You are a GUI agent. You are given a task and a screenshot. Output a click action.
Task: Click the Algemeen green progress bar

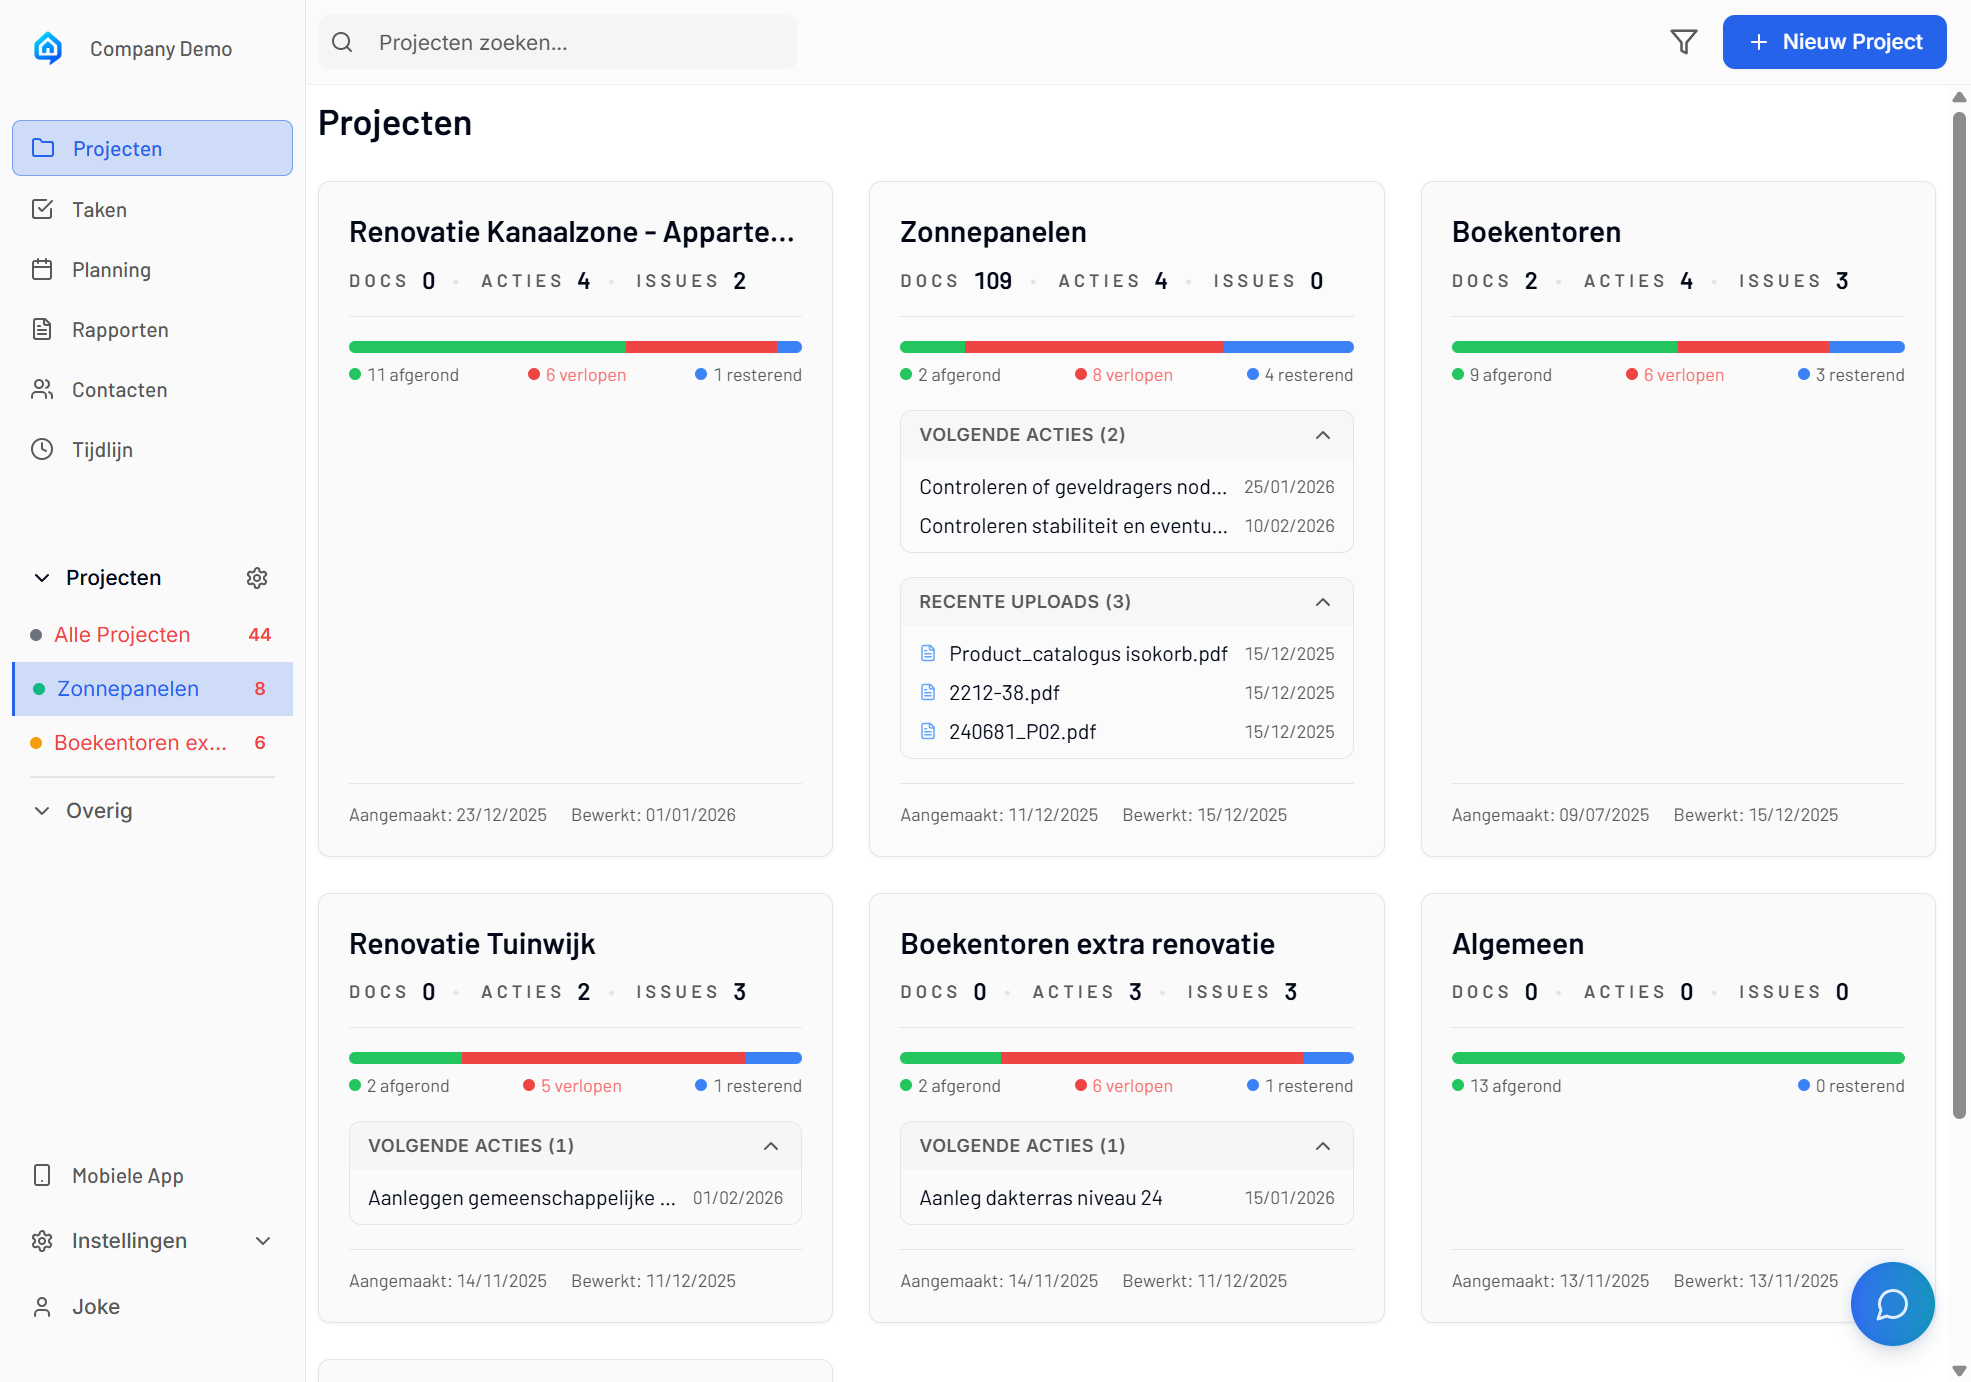tap(1677, 1058)
